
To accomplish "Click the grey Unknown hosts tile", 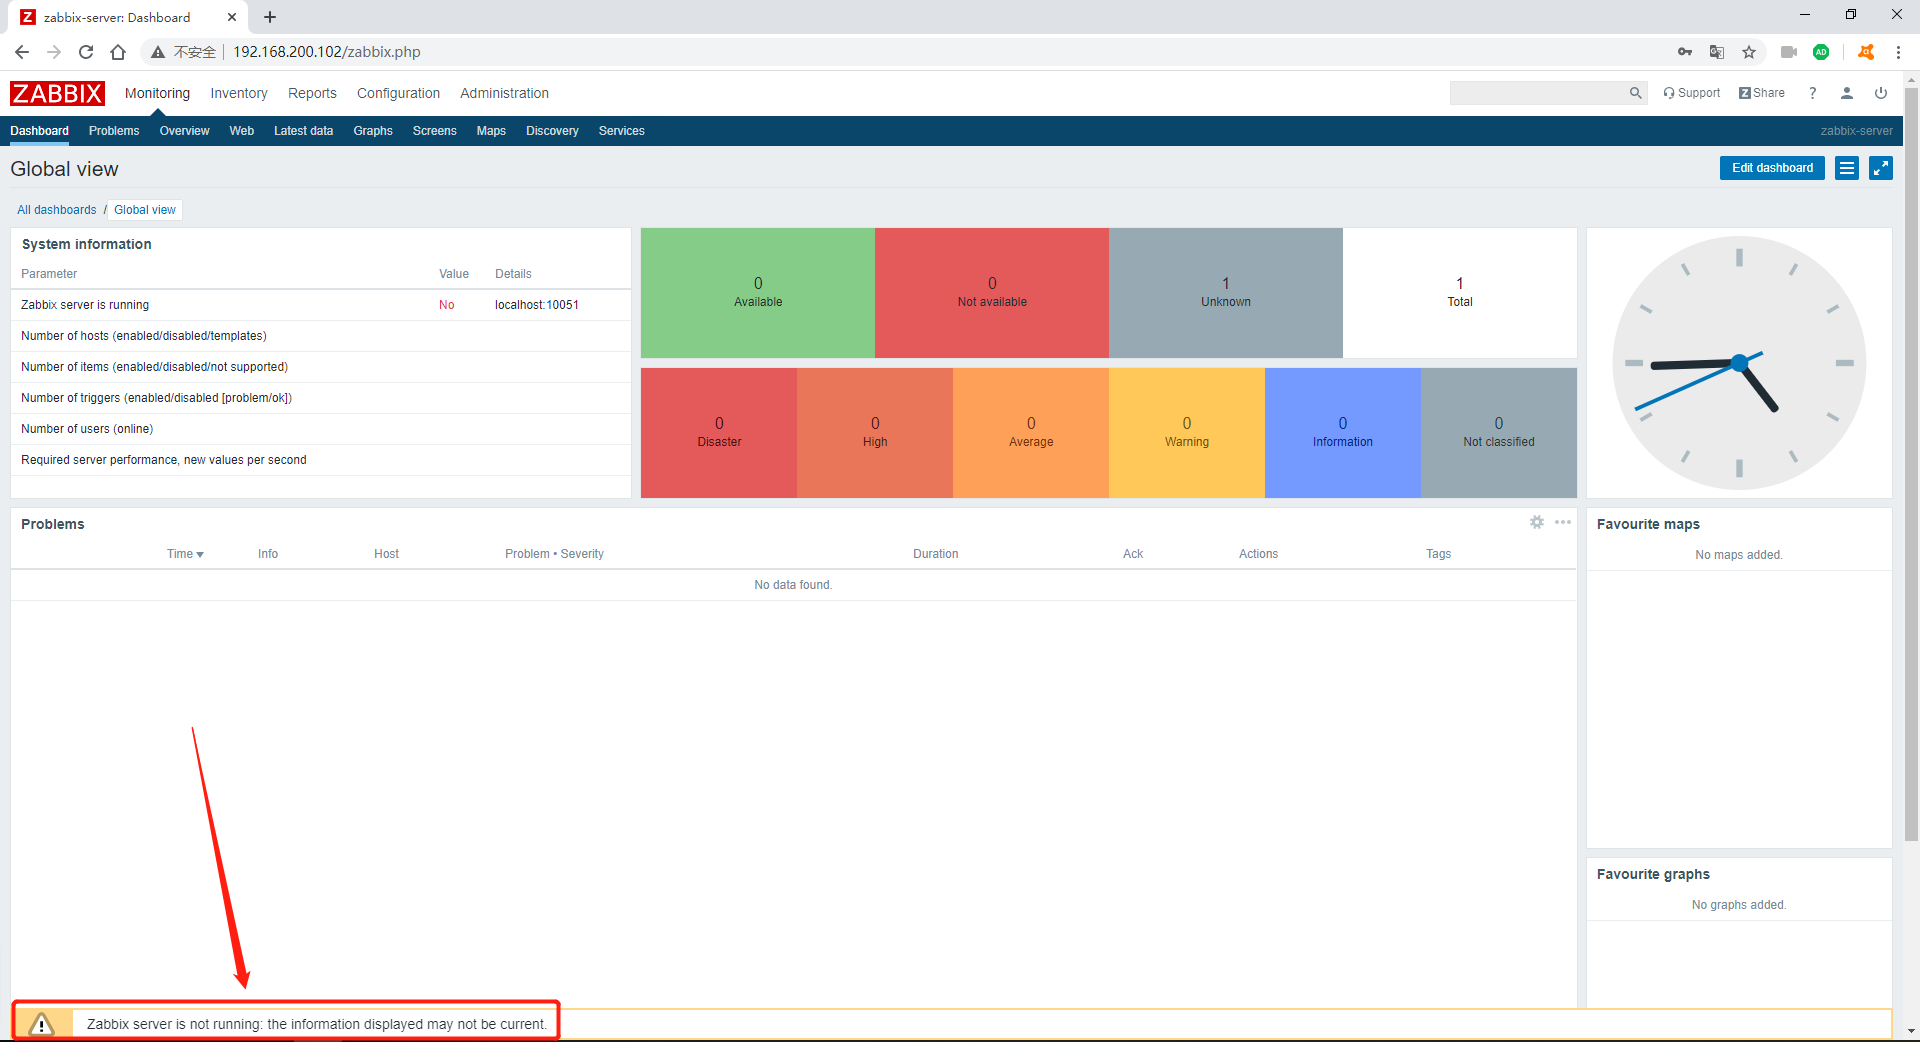I will click(1226, 293).
